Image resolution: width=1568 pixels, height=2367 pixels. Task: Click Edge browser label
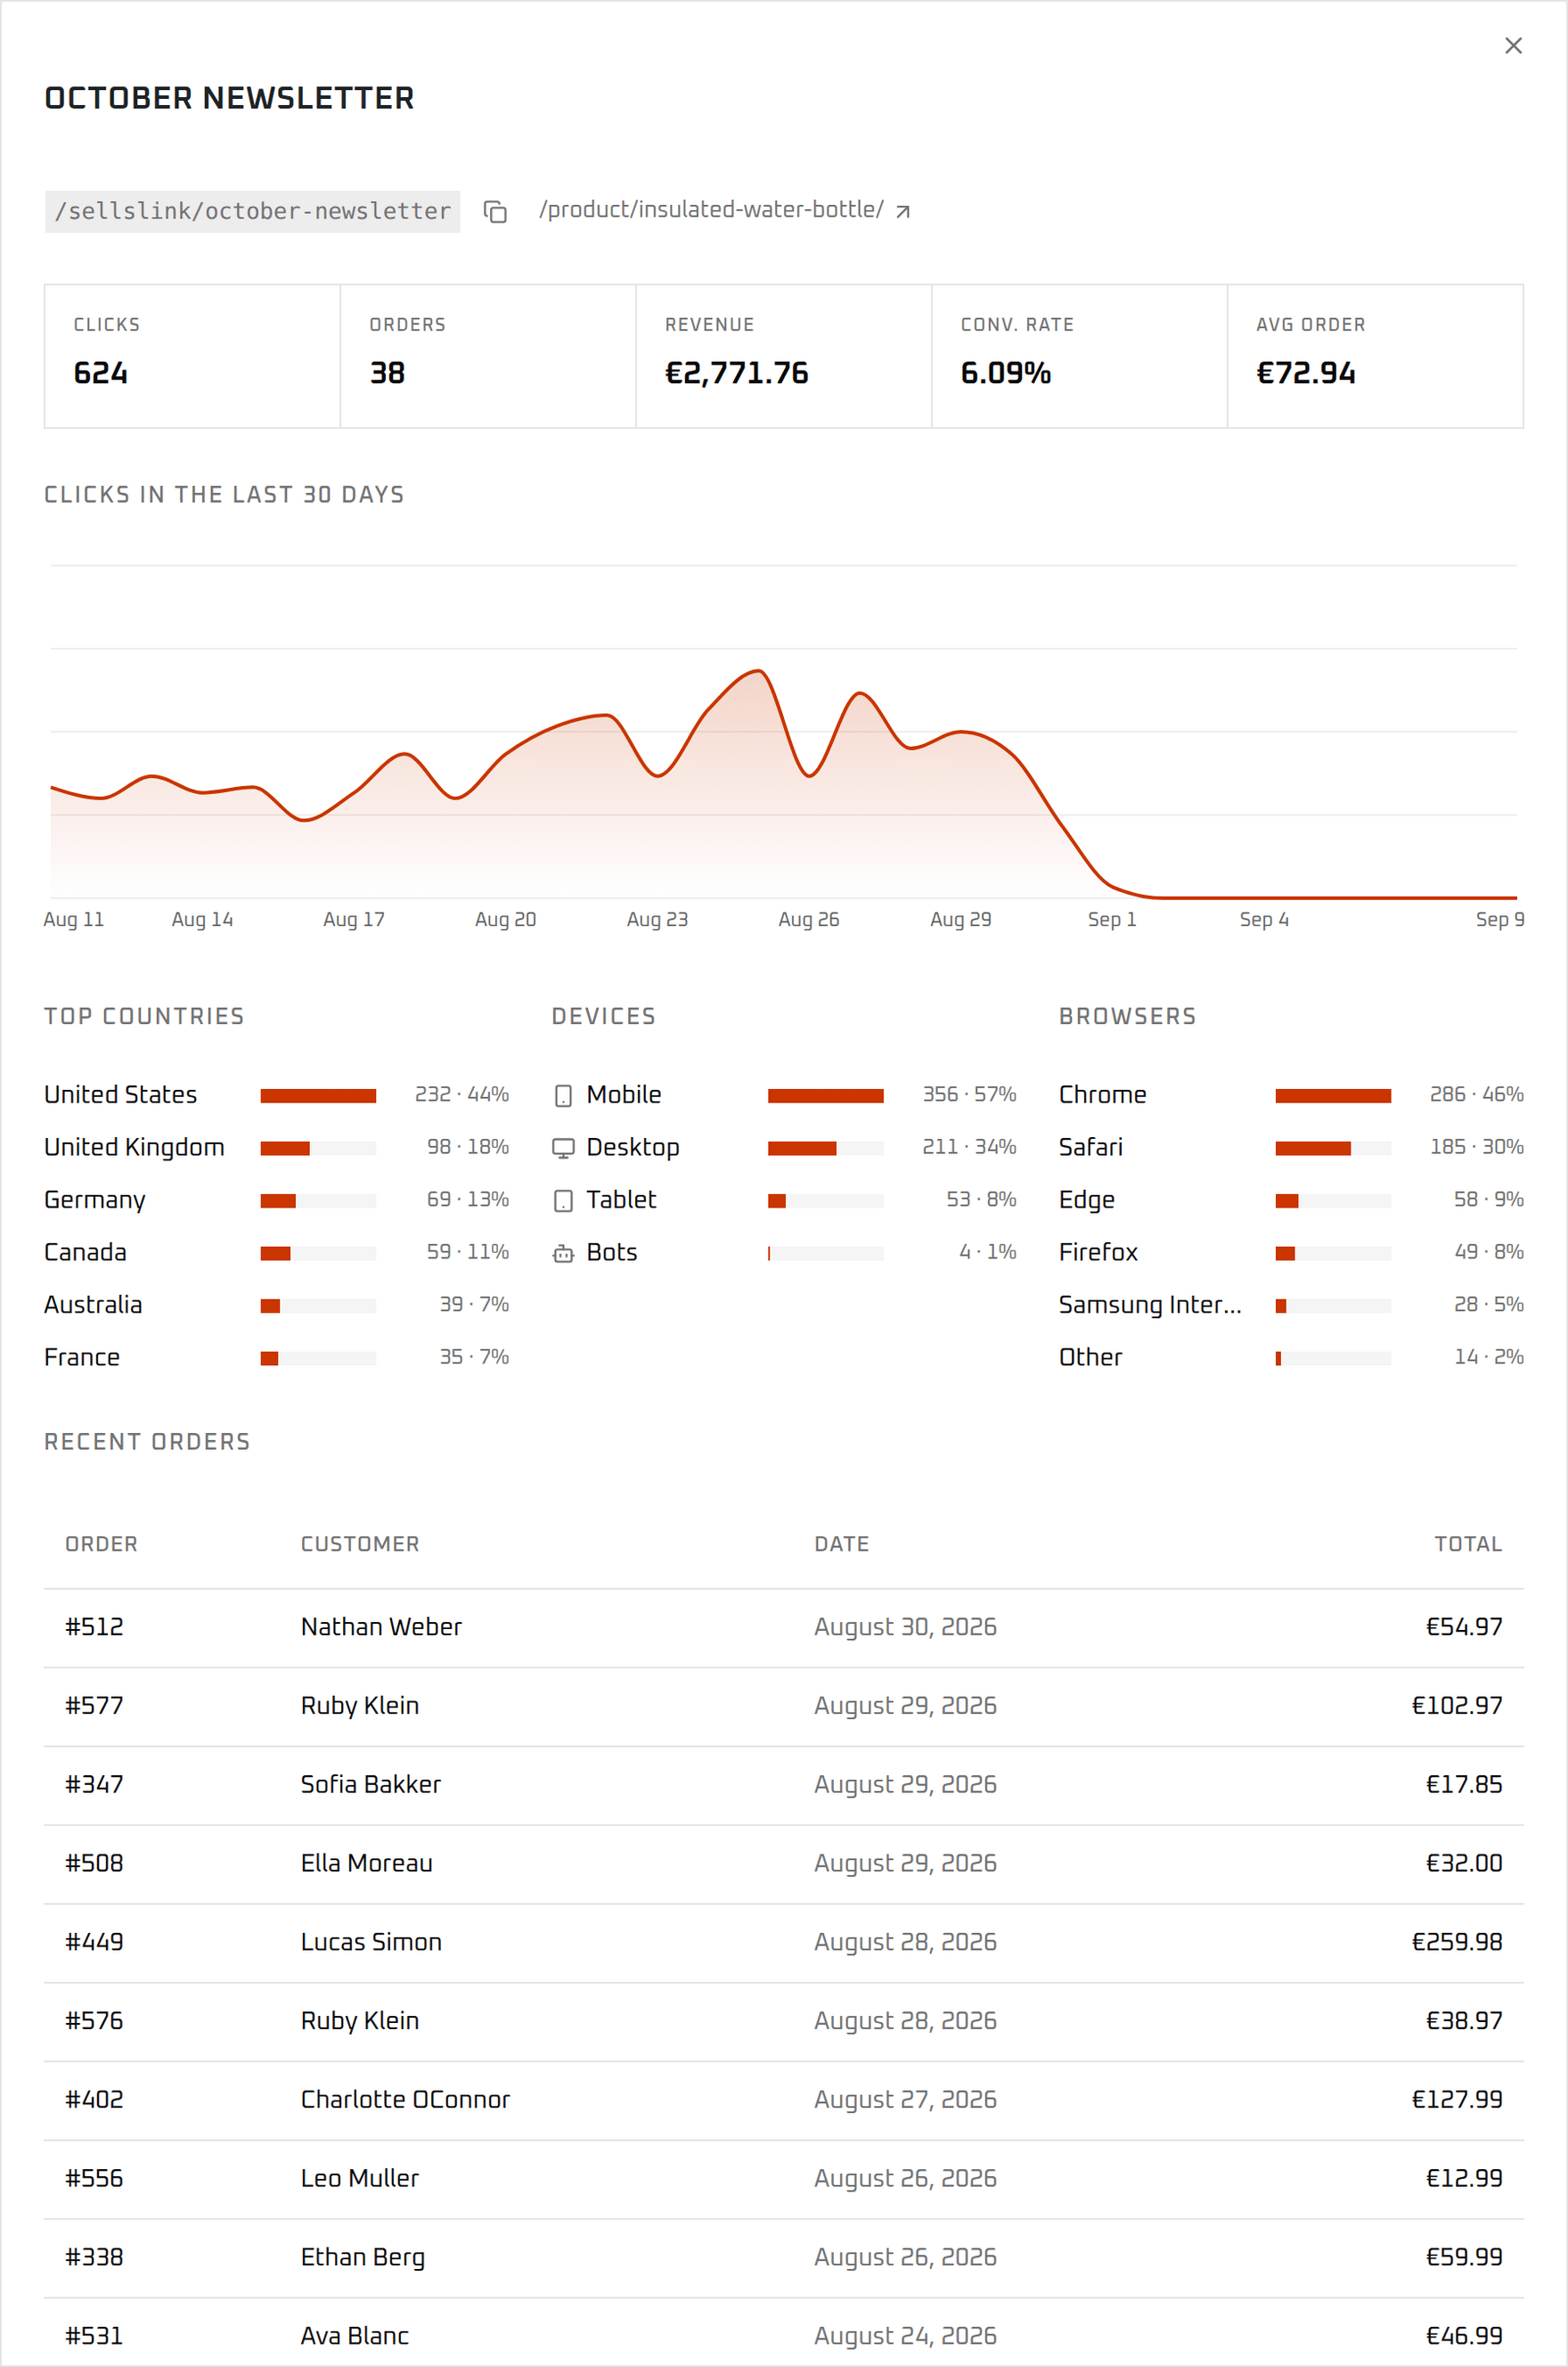(x=1087, y=1200)
